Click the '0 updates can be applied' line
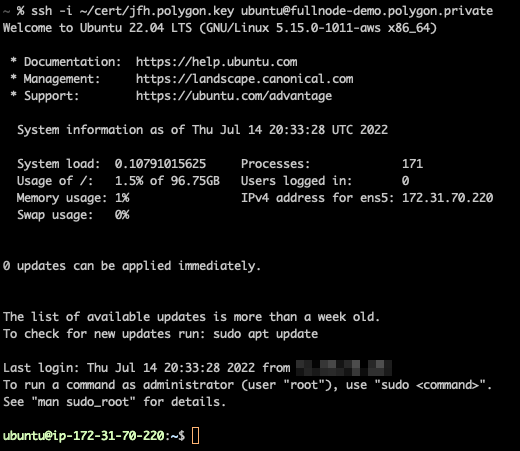 [132, 266]
